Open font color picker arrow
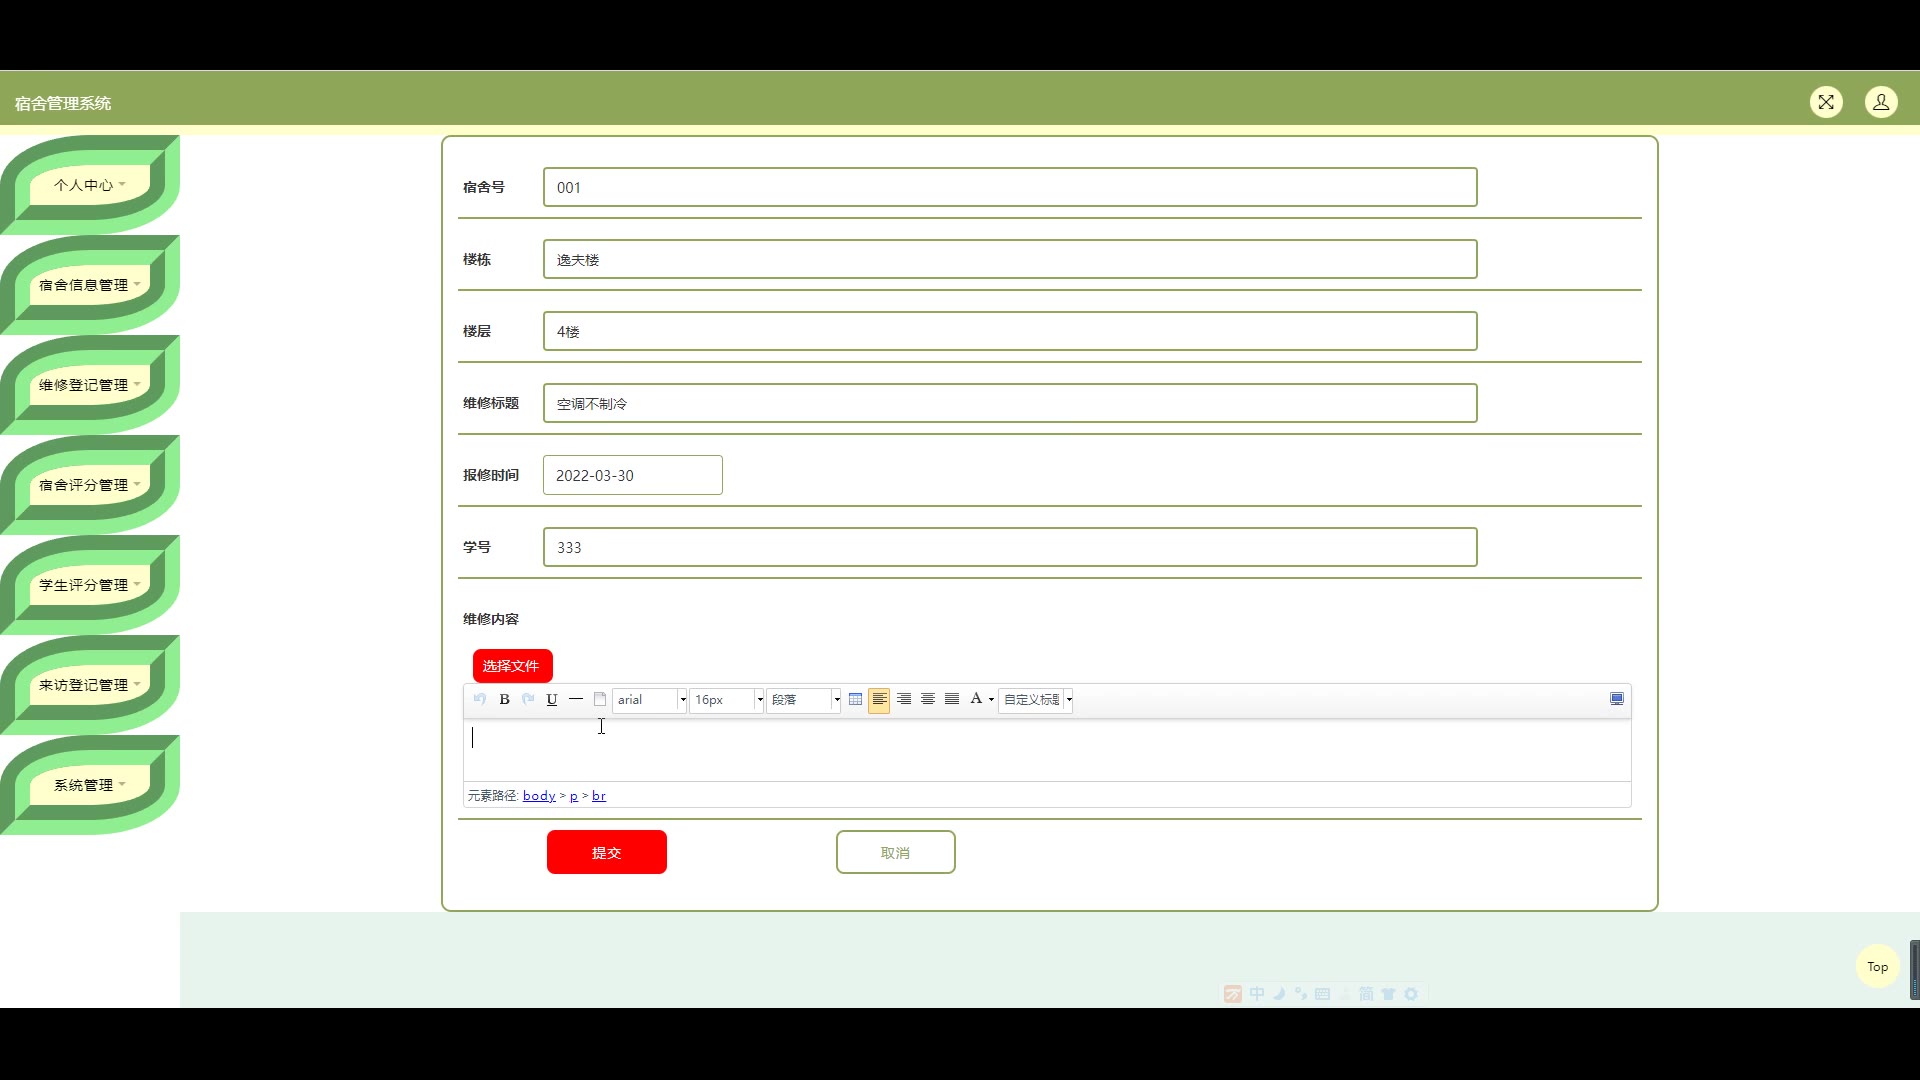 (991, 700)
